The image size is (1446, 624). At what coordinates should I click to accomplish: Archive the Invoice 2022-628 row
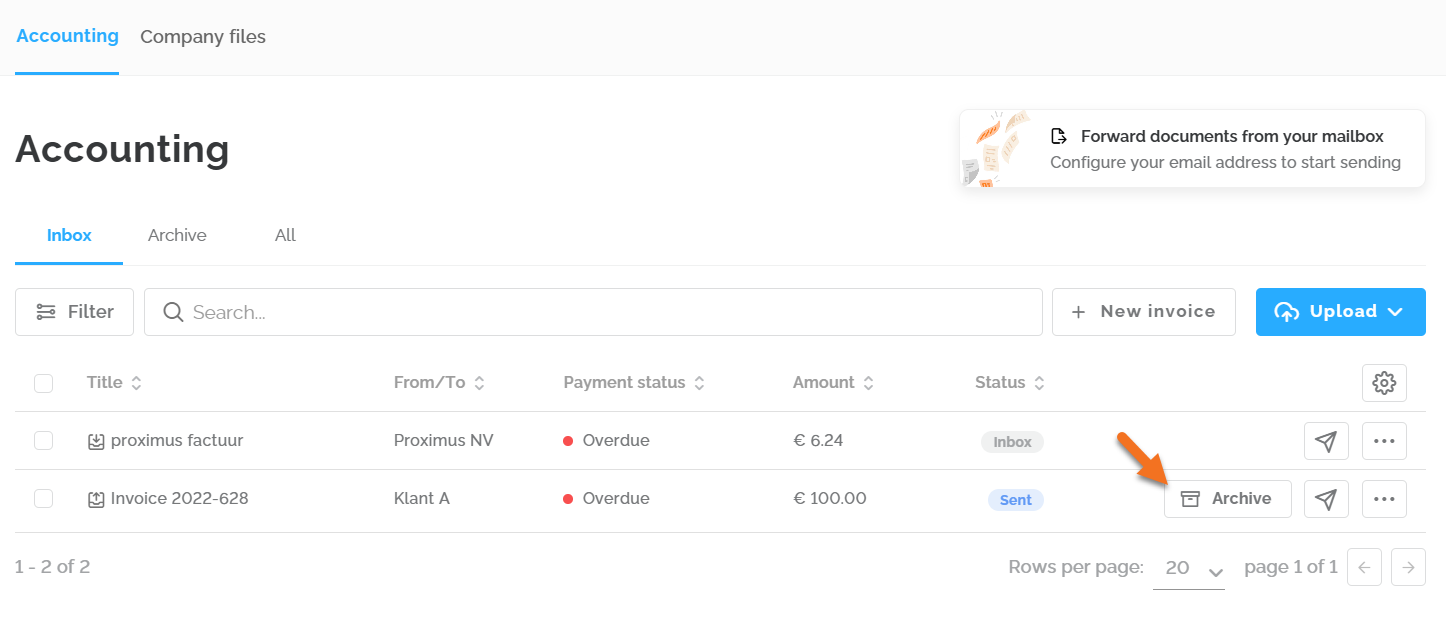1227,499
